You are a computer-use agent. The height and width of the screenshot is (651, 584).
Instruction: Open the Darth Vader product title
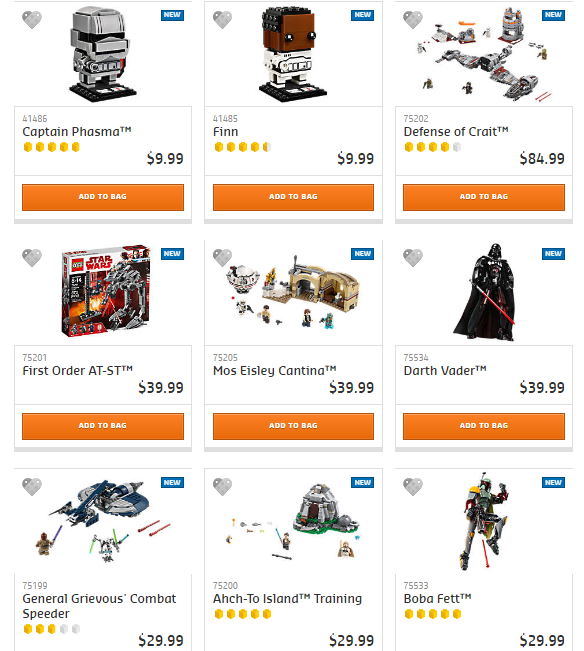[x=445, y=370]
